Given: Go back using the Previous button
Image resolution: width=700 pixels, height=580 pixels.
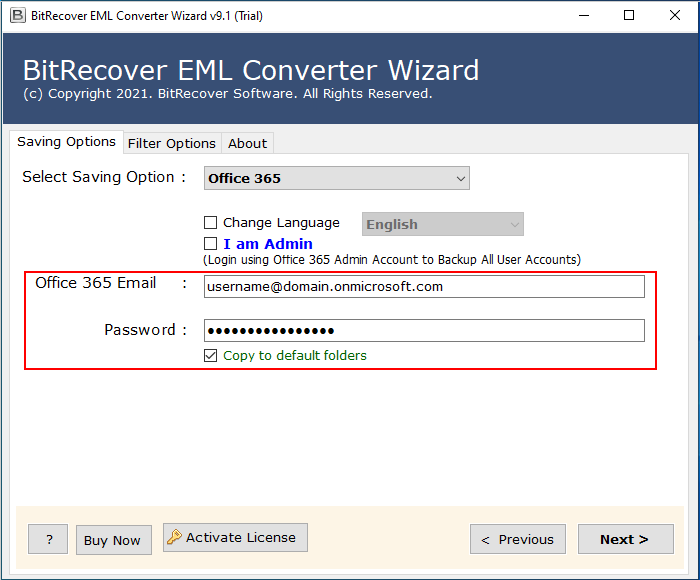Looking at the screenshot, I should [x=517, y=539].
